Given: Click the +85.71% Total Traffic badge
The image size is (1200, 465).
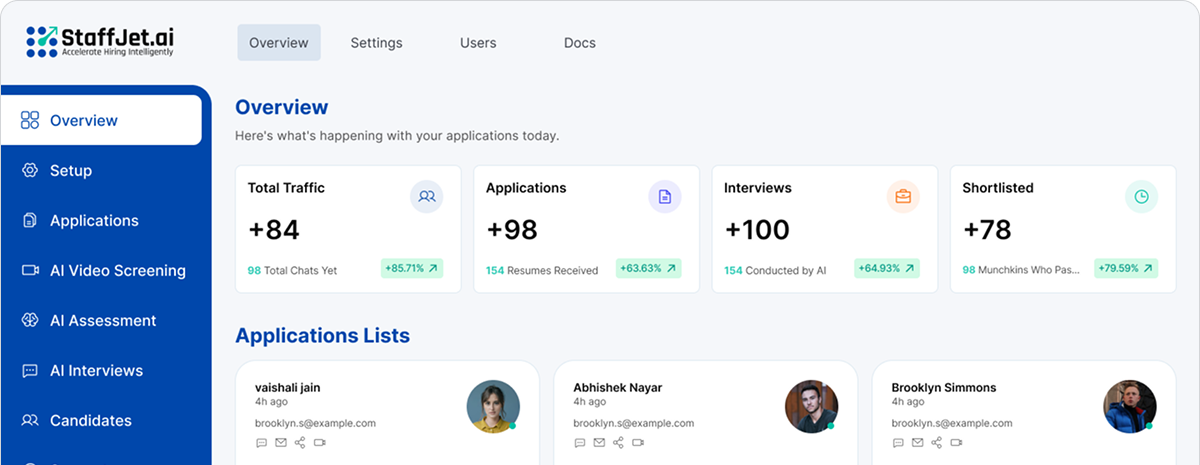Looking at the screenshot, I should [x=412, y=269].
